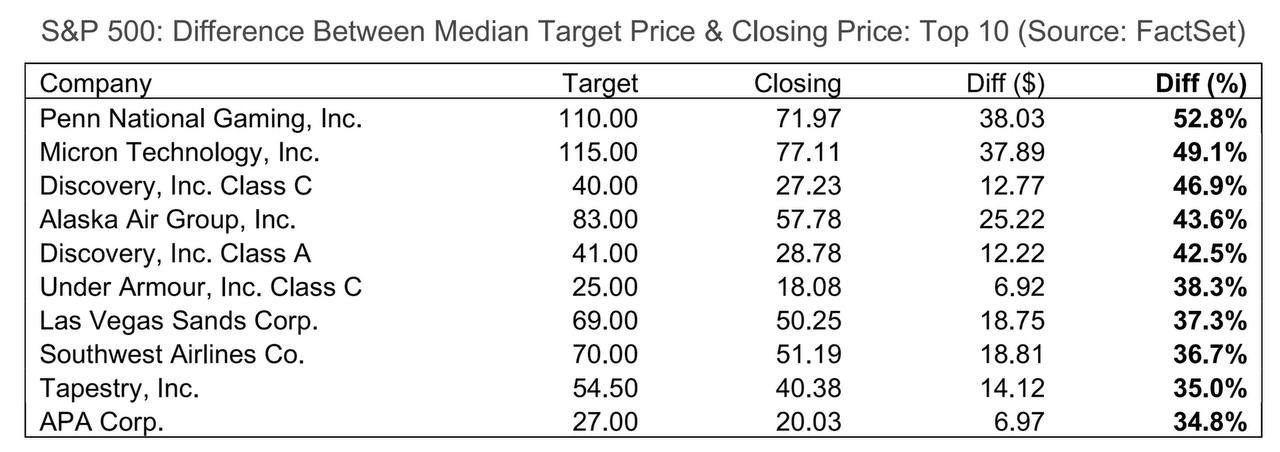Select Southwest Airlines Co. cell
Viewport: 1280px width, 452px height.
[172, 354]
